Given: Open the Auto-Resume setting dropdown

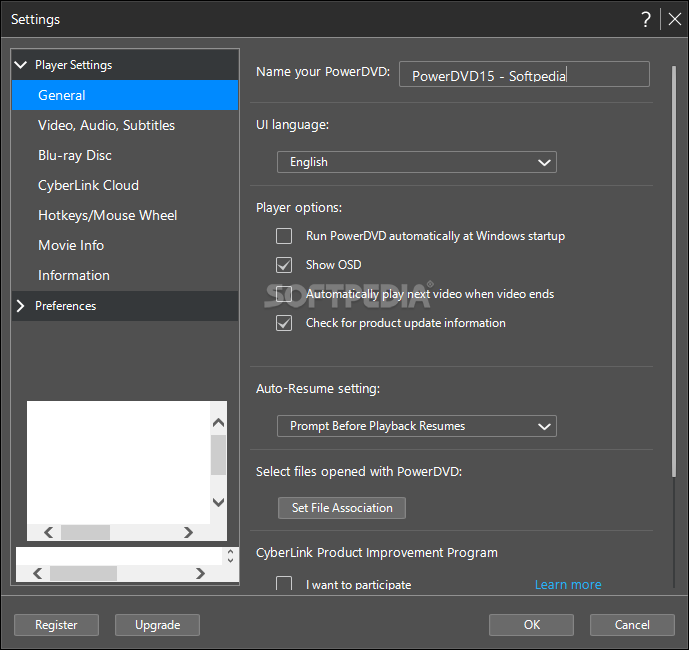Looking at the screenshot, I should (x=417, y=426).
